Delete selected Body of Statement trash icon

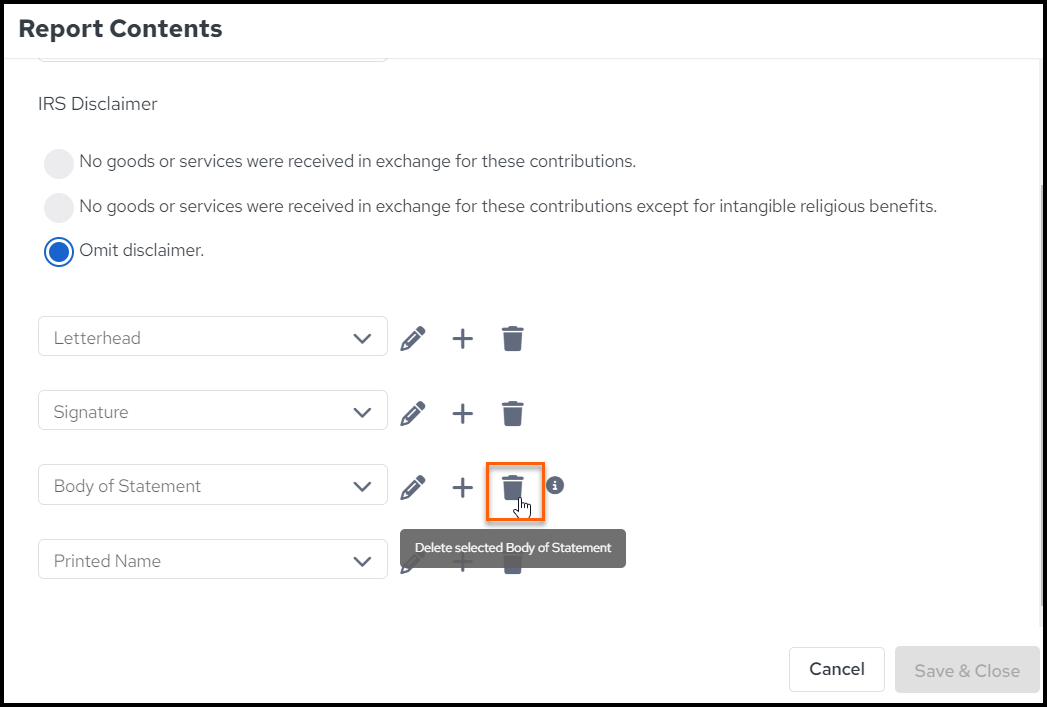click(x=513, y=487)
